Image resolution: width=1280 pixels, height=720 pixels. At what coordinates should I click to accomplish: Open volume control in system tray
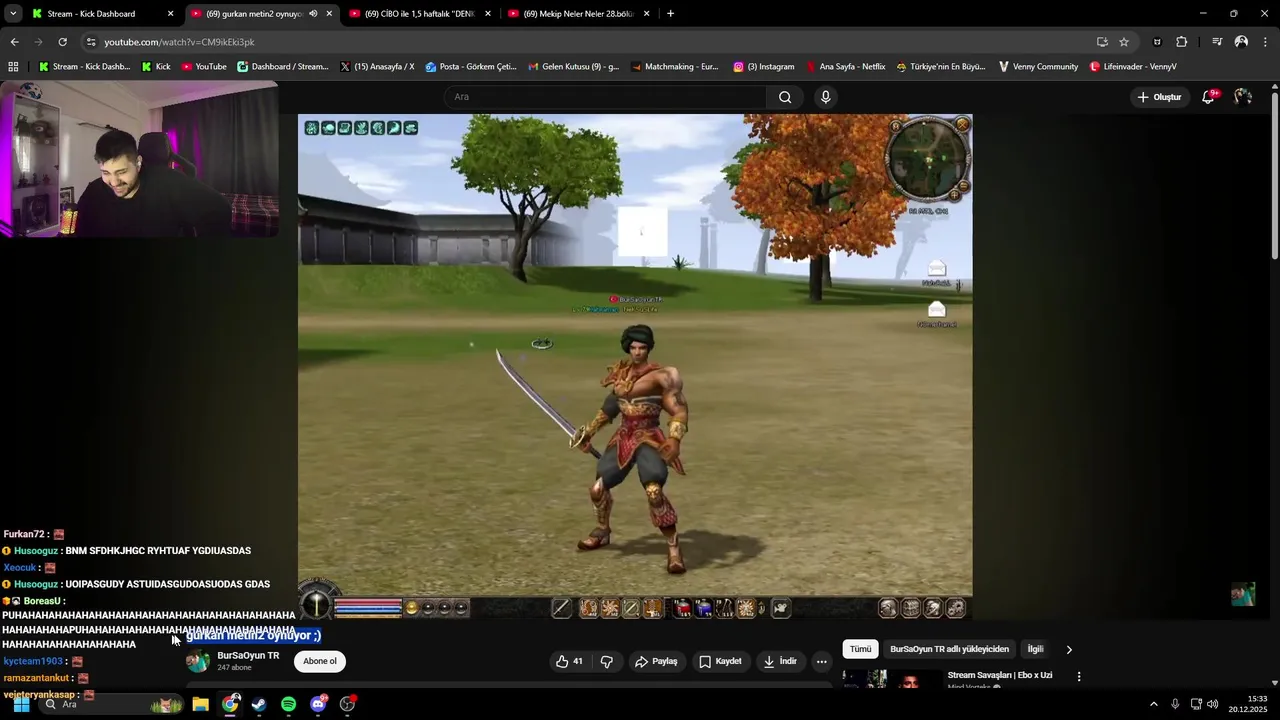(1212, 704)
